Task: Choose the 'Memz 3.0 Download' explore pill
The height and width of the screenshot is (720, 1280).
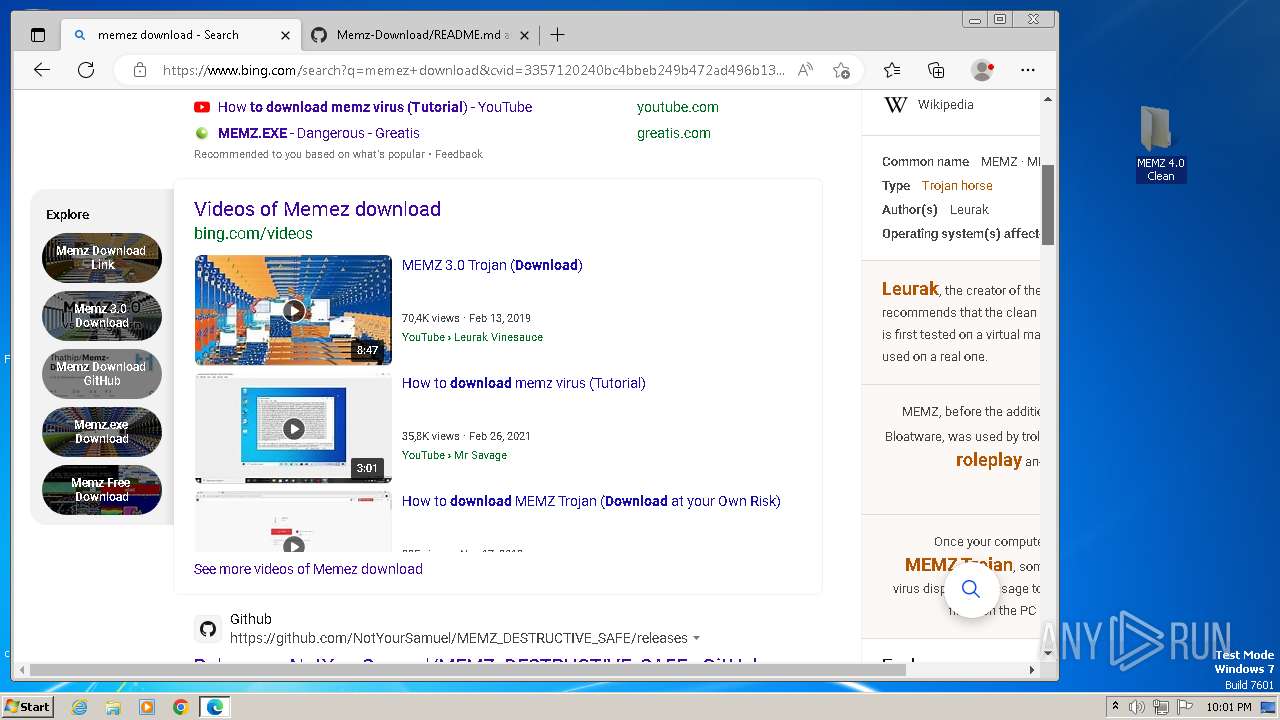Action: (102, 316)
